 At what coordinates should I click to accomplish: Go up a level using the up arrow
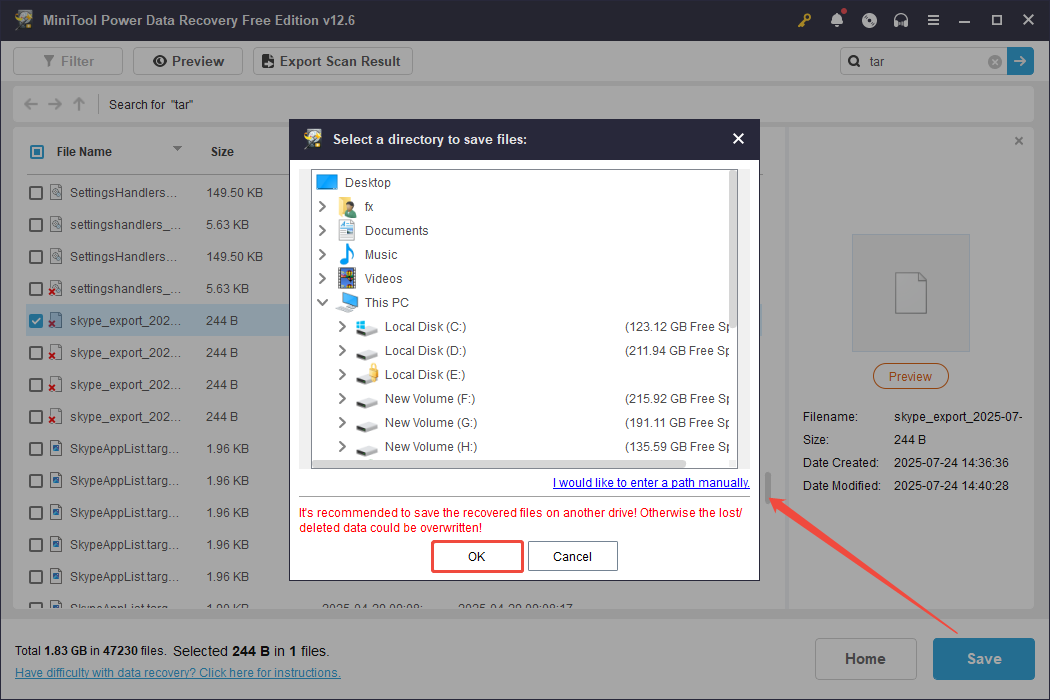78,103
